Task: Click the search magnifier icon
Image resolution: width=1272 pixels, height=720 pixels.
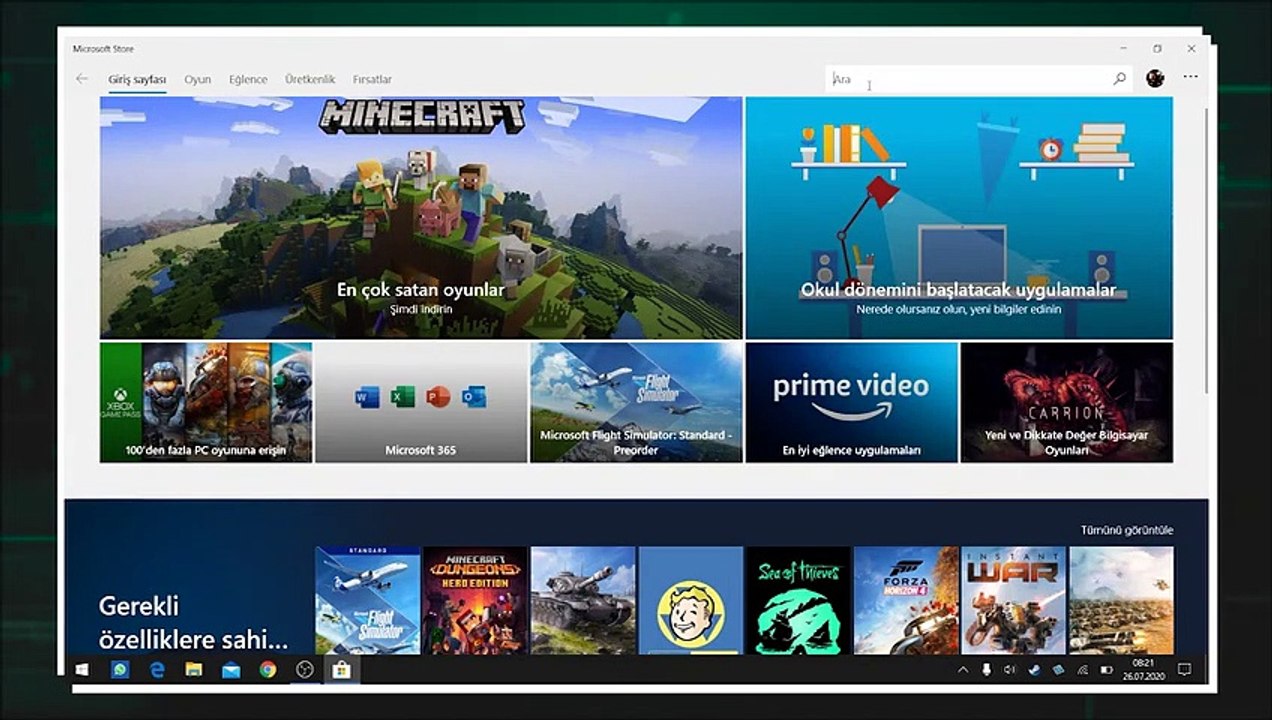Action: [x=1119, y=79]
